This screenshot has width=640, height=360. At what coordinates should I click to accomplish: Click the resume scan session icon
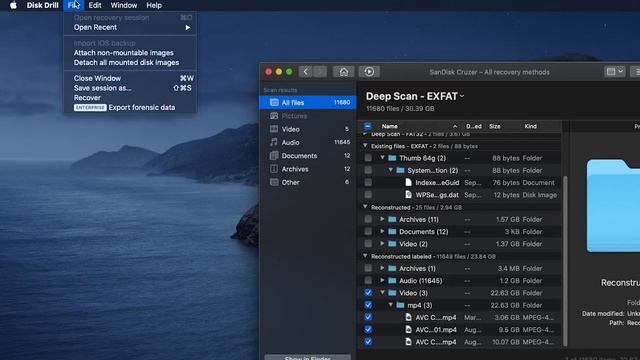[x=369, y=72]
